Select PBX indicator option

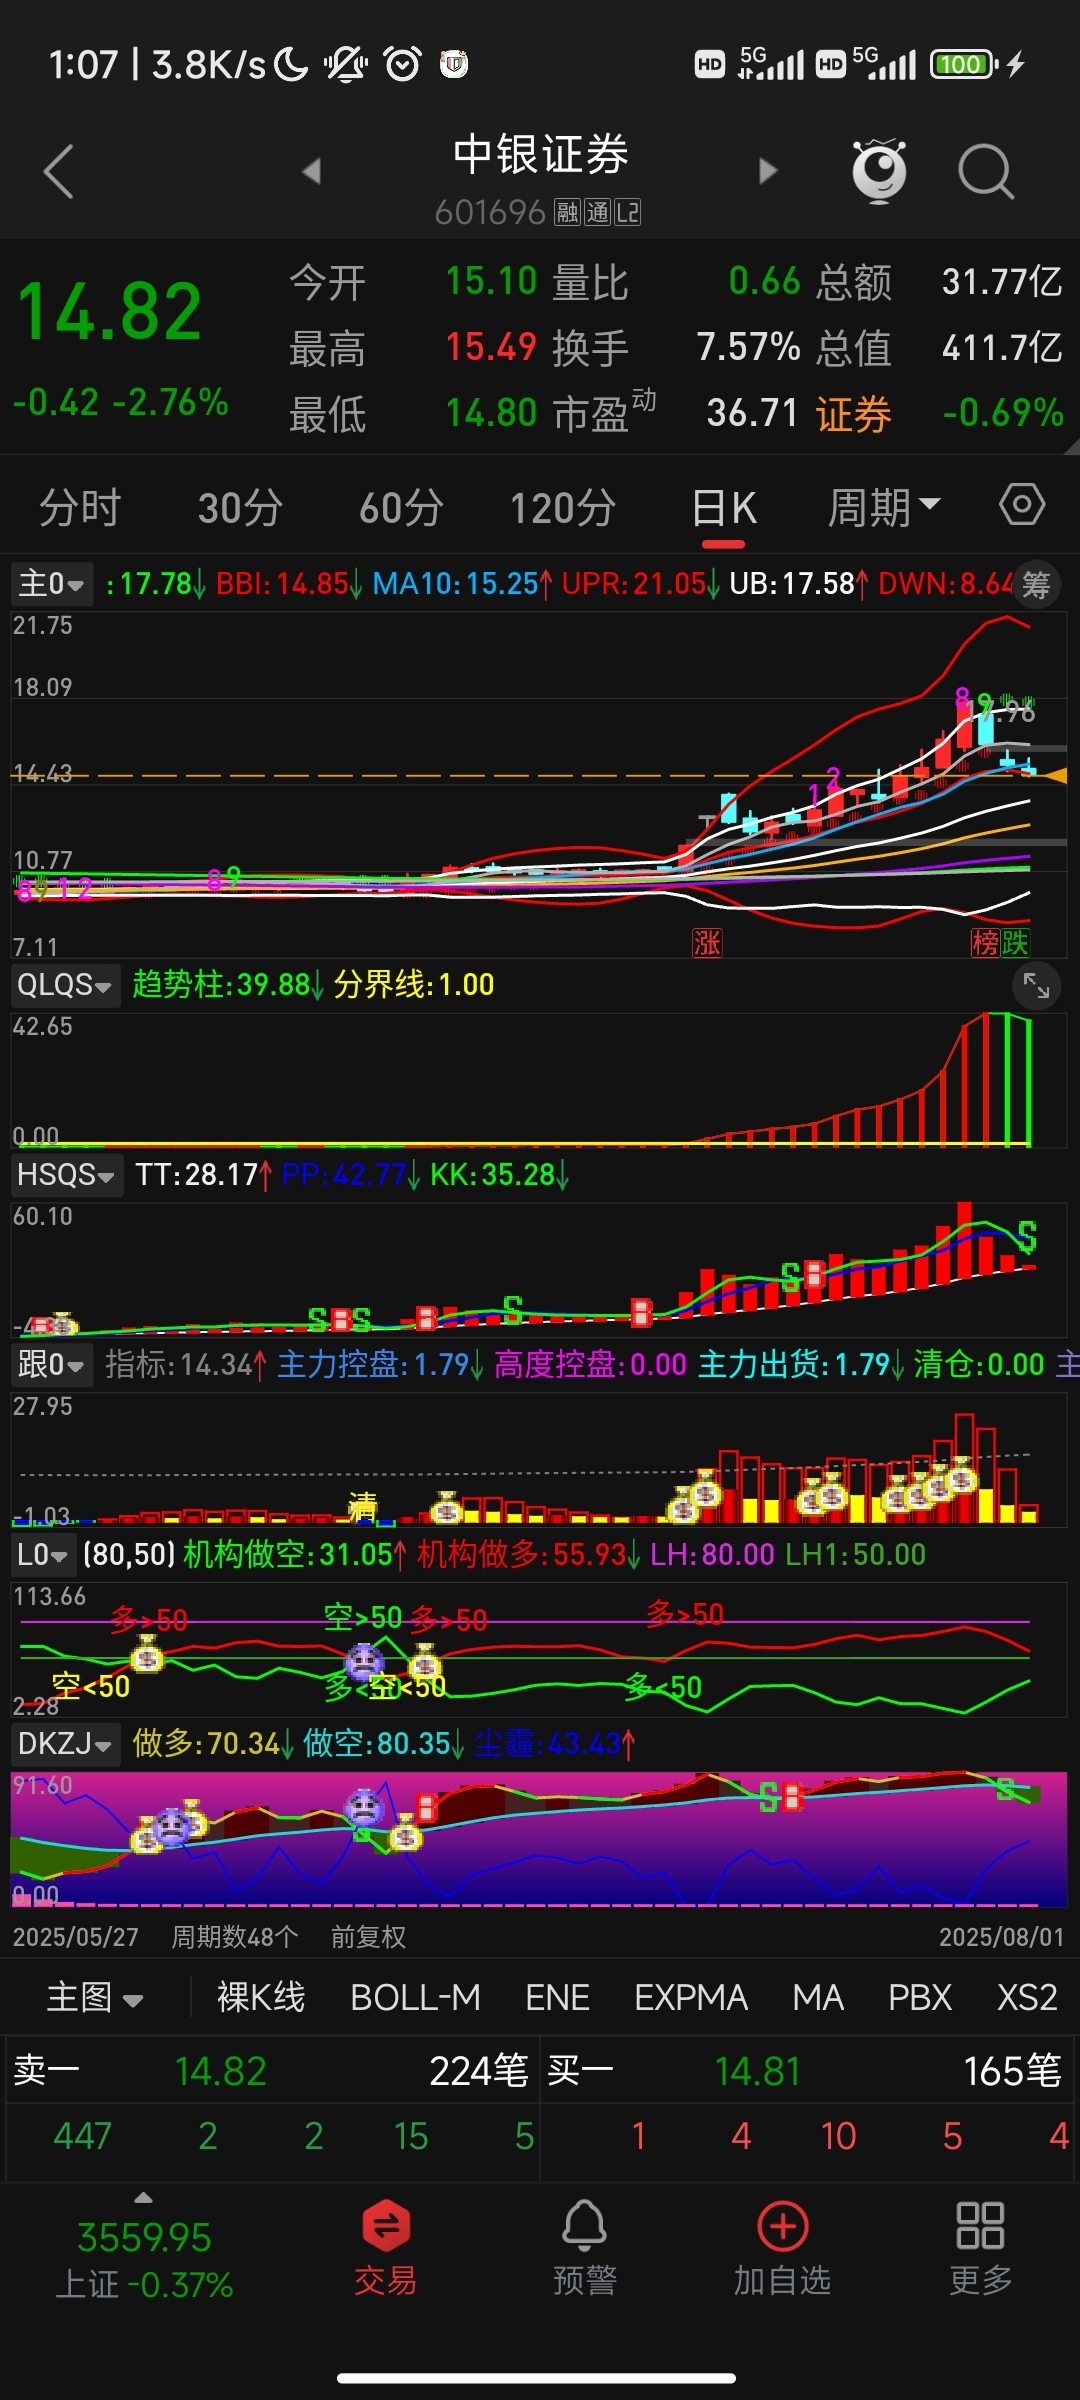[920, 1997]
